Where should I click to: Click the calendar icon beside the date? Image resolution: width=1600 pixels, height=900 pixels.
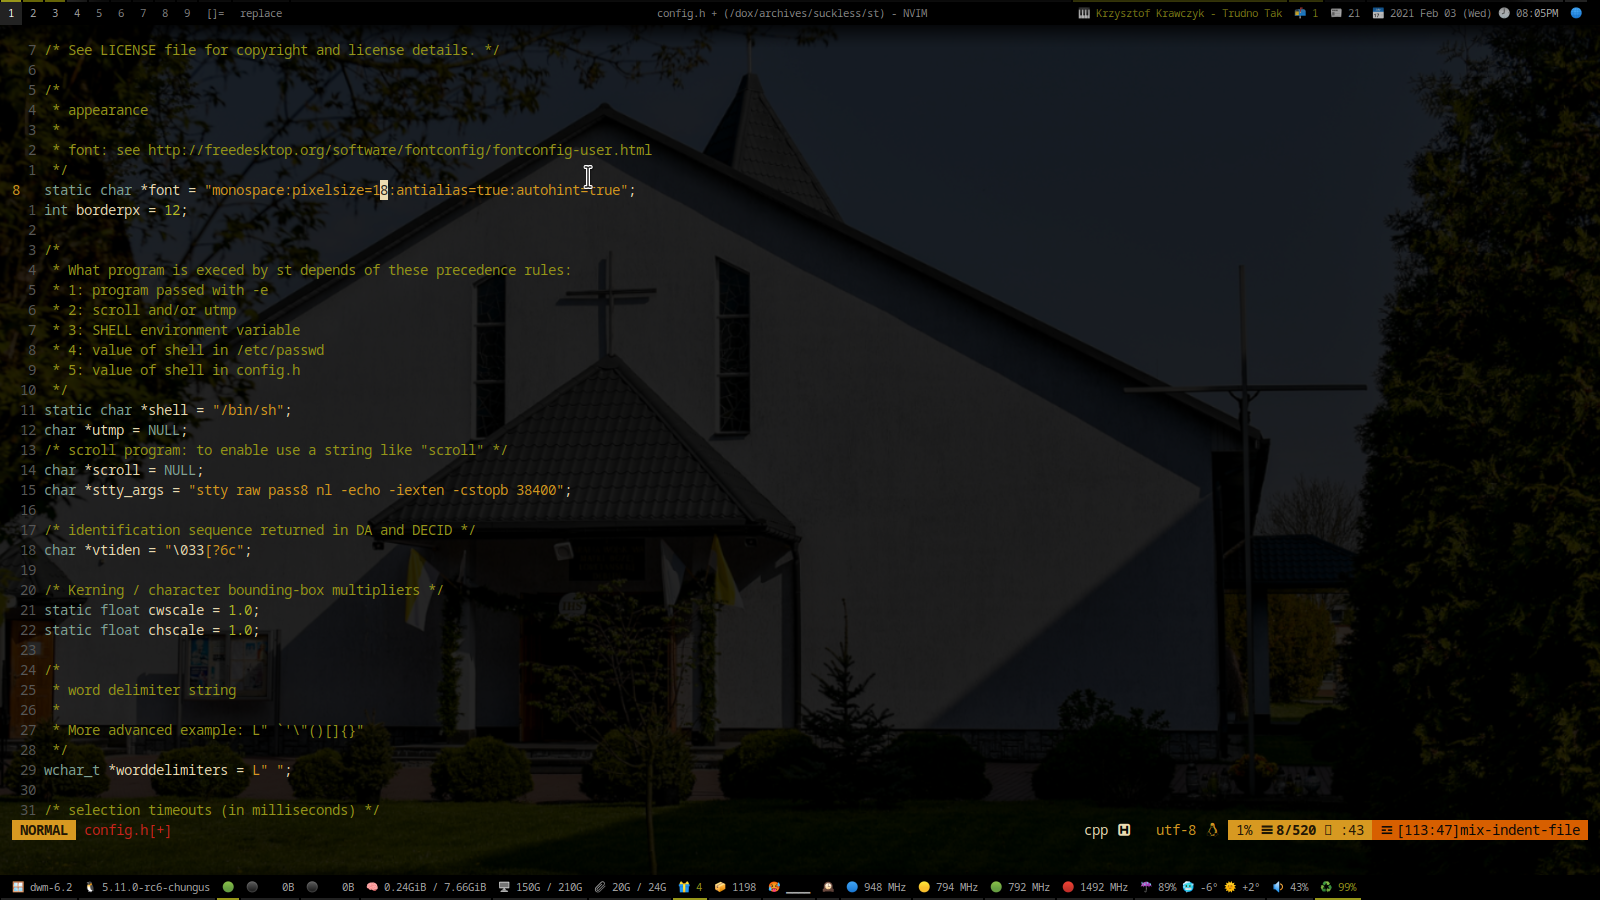click(1378, 13)
